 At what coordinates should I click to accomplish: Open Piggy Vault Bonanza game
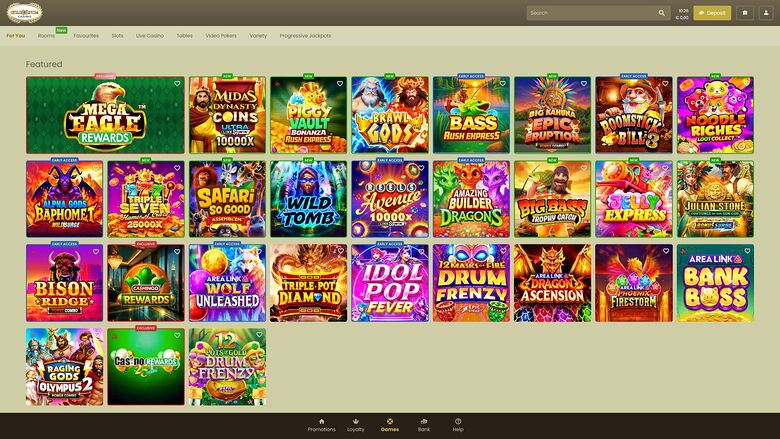[308, 115]
